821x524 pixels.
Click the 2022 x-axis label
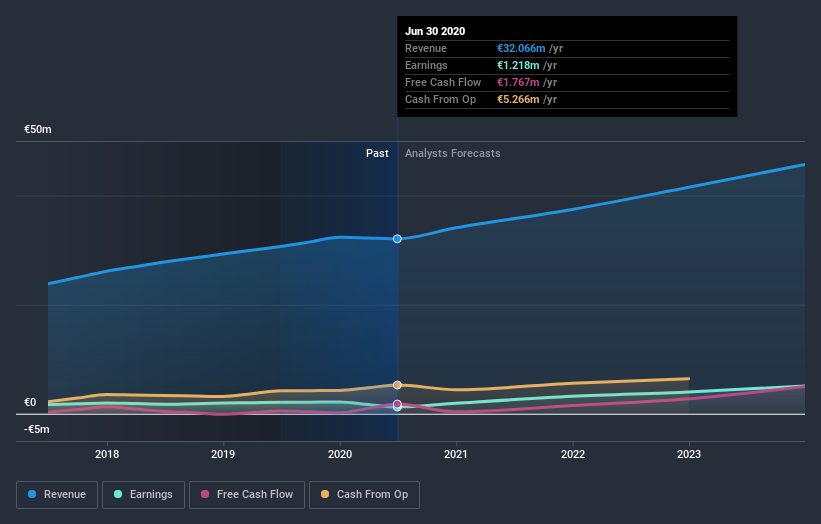[x=573, y=454]
